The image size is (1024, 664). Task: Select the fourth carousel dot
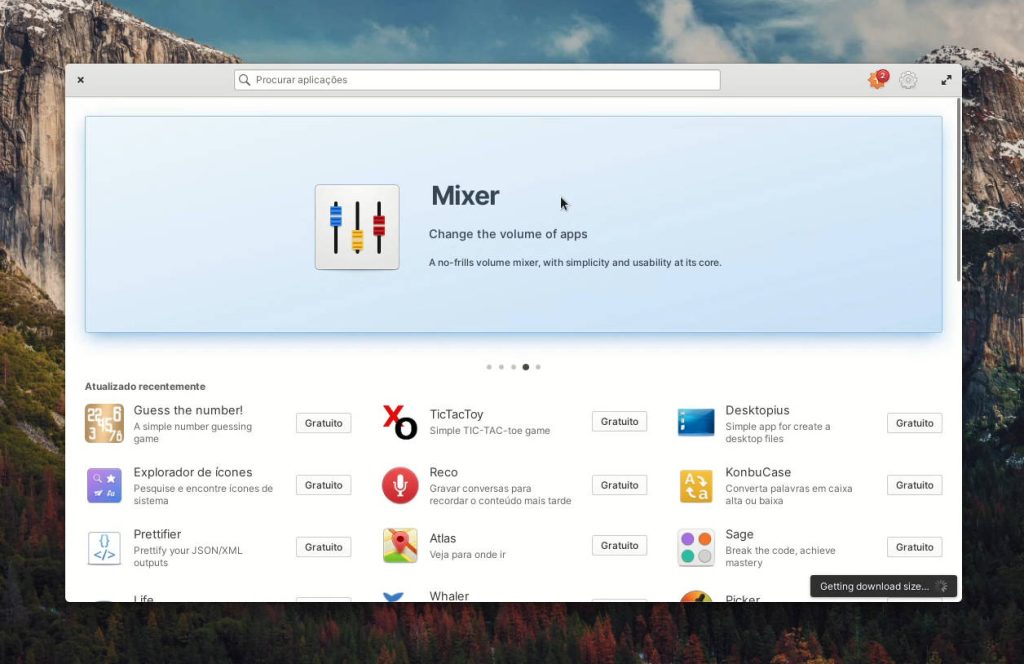(x=525, y=367)
